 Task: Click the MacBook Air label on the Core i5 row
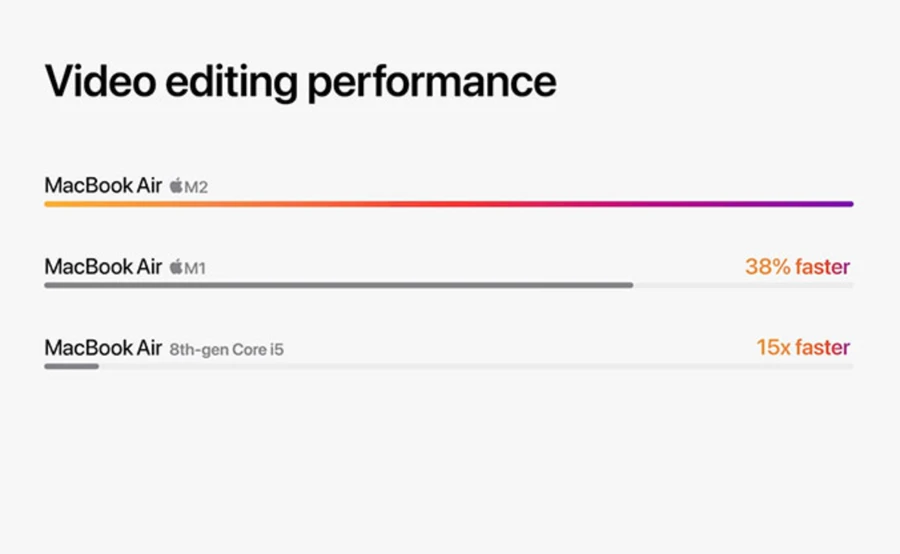coord(103,347)
